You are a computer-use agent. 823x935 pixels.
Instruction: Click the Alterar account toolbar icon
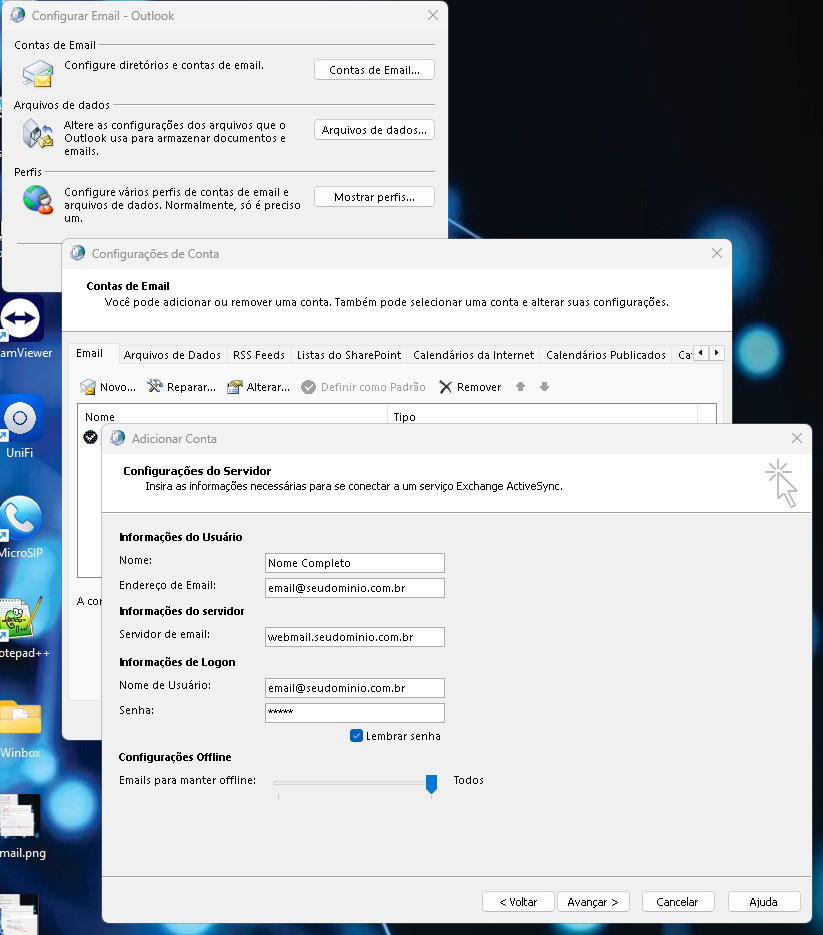point(235,387)
